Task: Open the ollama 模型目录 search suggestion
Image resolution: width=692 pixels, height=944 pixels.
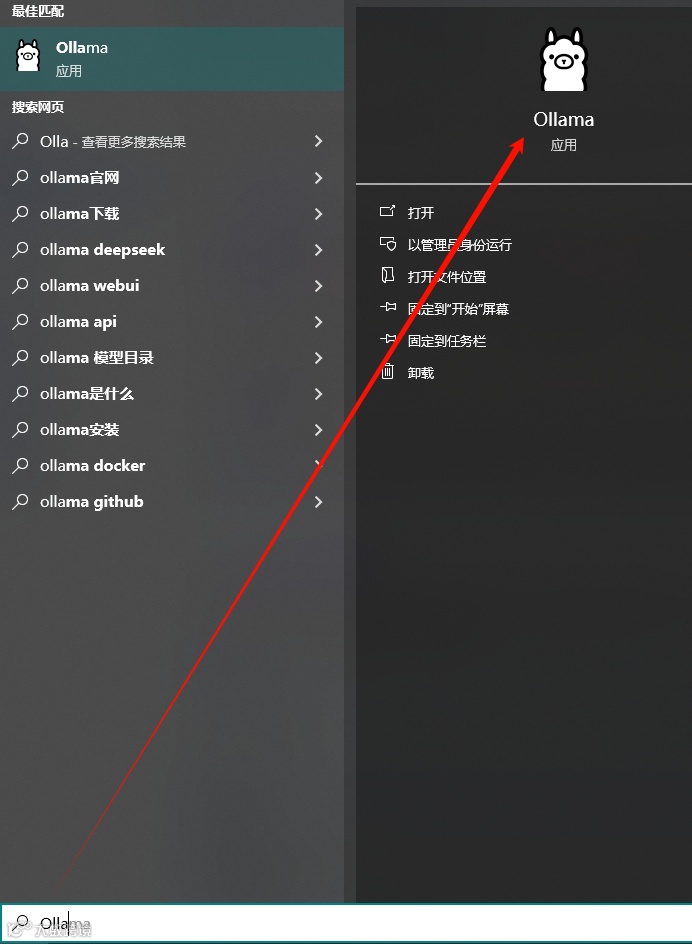Action: click(172, 358)
